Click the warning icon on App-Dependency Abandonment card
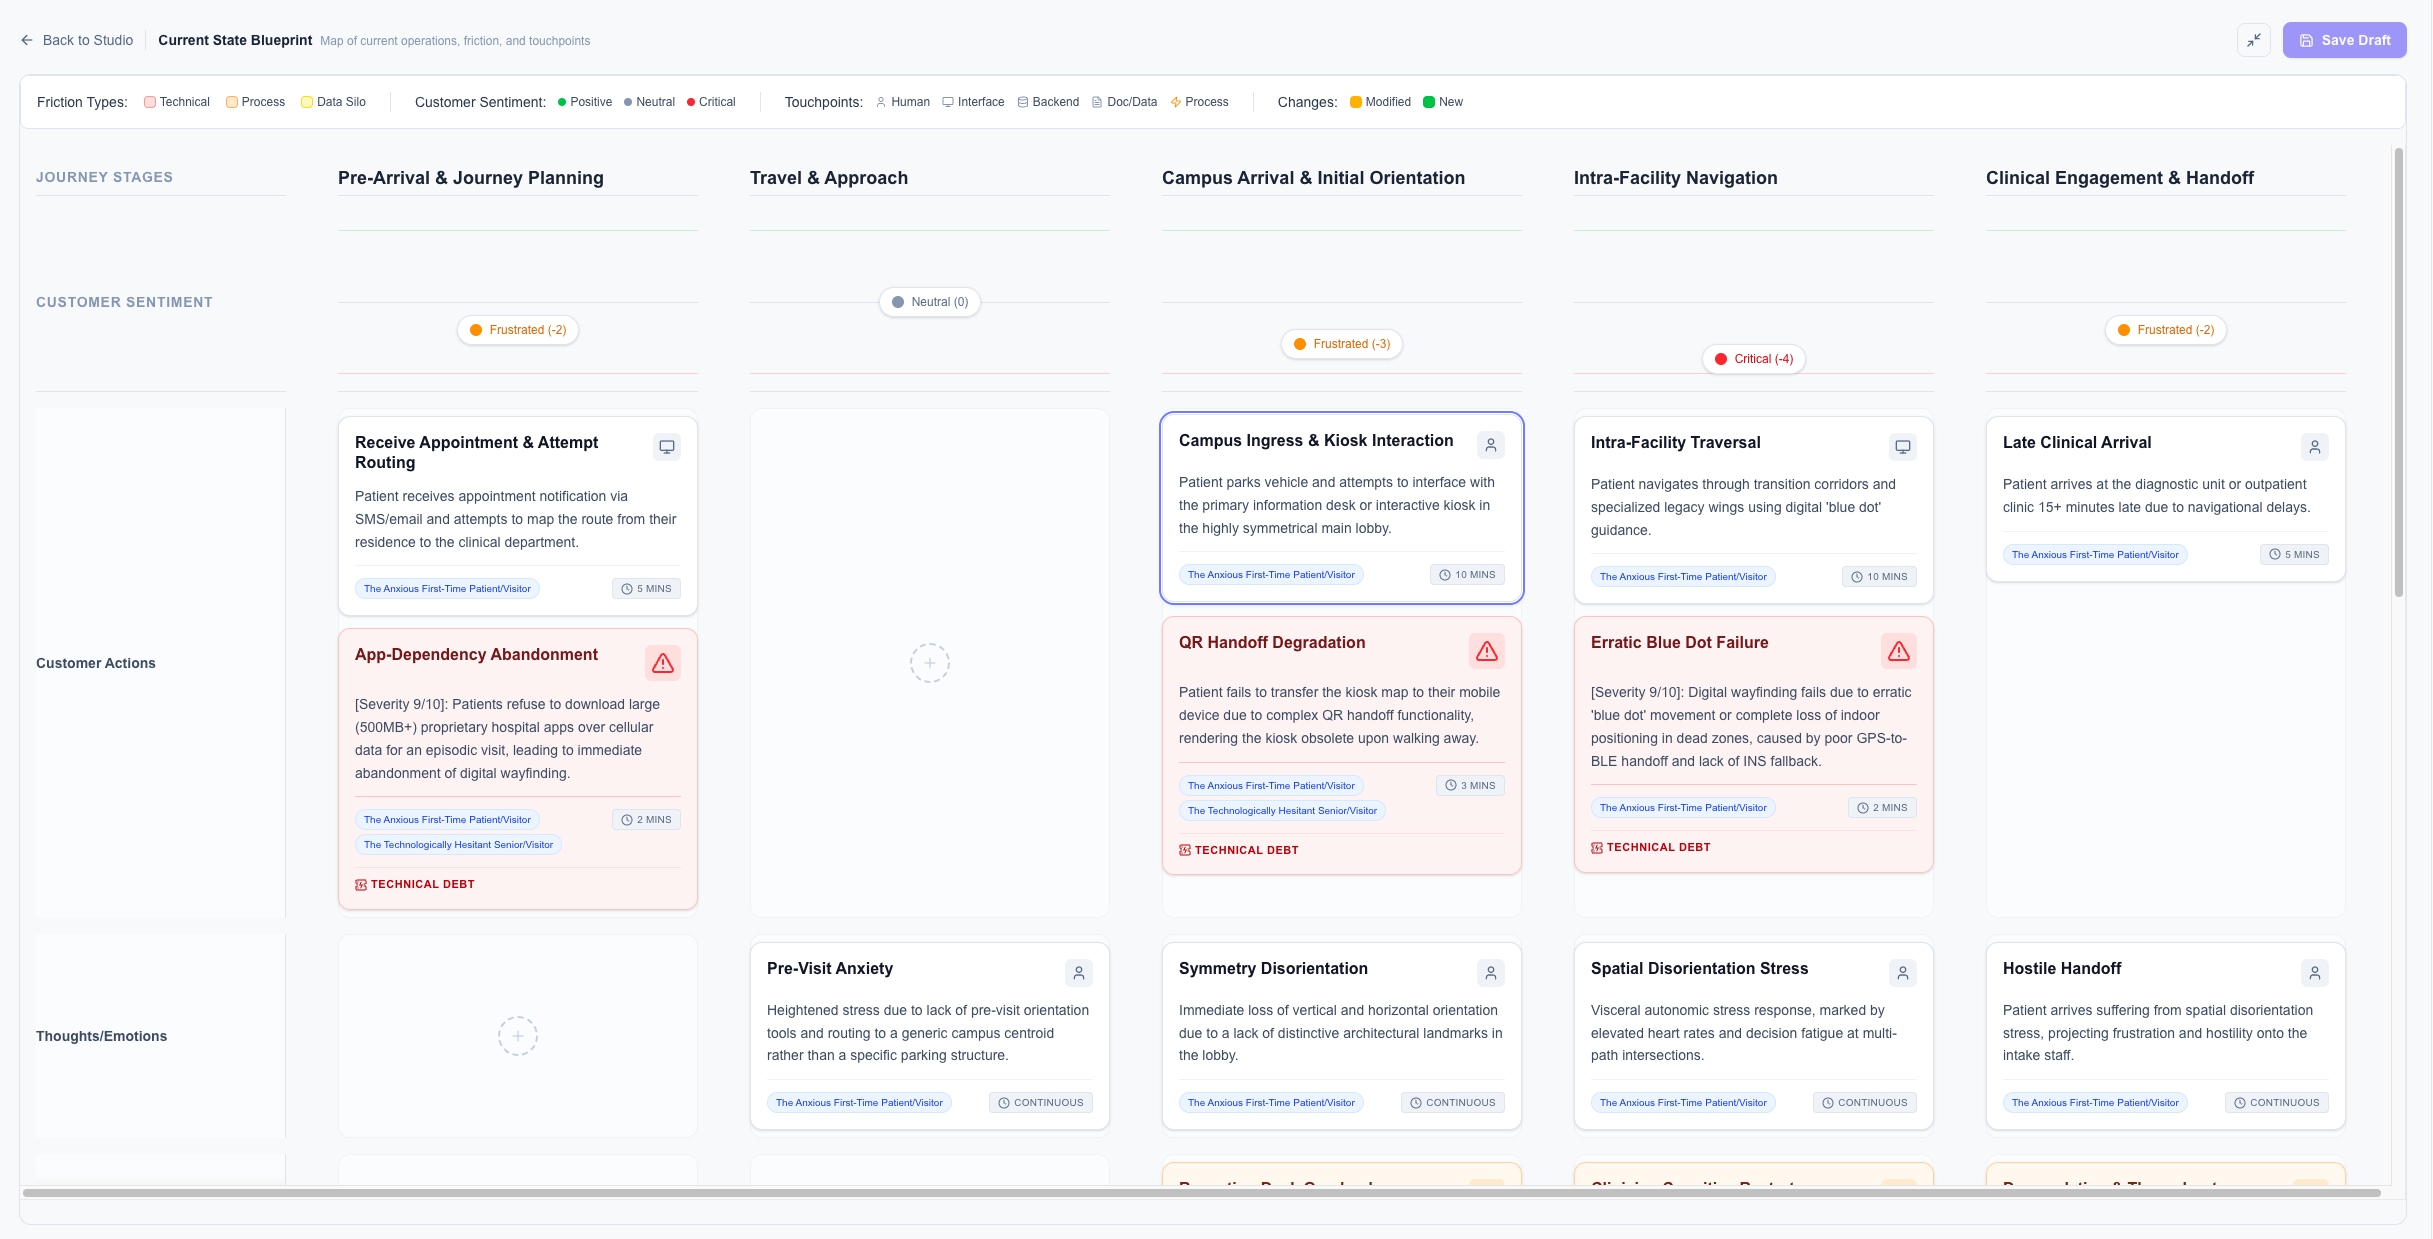The image size is (2433, 1239). (662, 664)
